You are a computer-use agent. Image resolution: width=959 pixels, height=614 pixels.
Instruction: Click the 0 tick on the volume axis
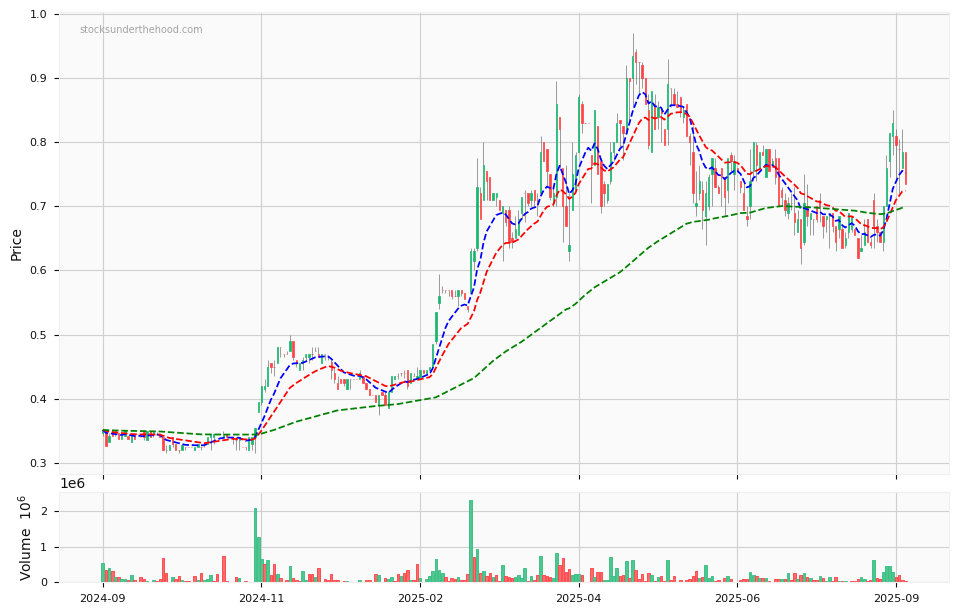click(44, 582)
